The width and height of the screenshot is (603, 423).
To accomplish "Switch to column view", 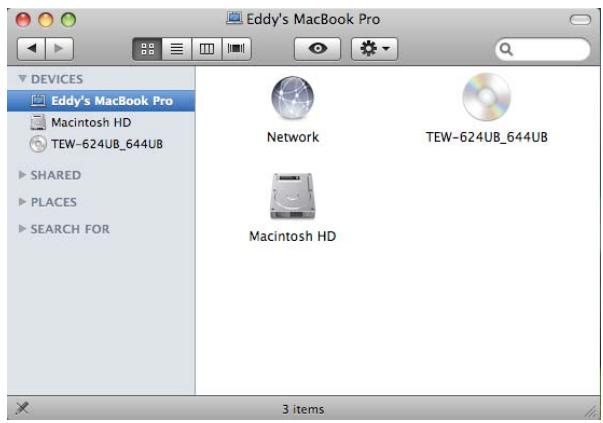I will click(207, 49).
